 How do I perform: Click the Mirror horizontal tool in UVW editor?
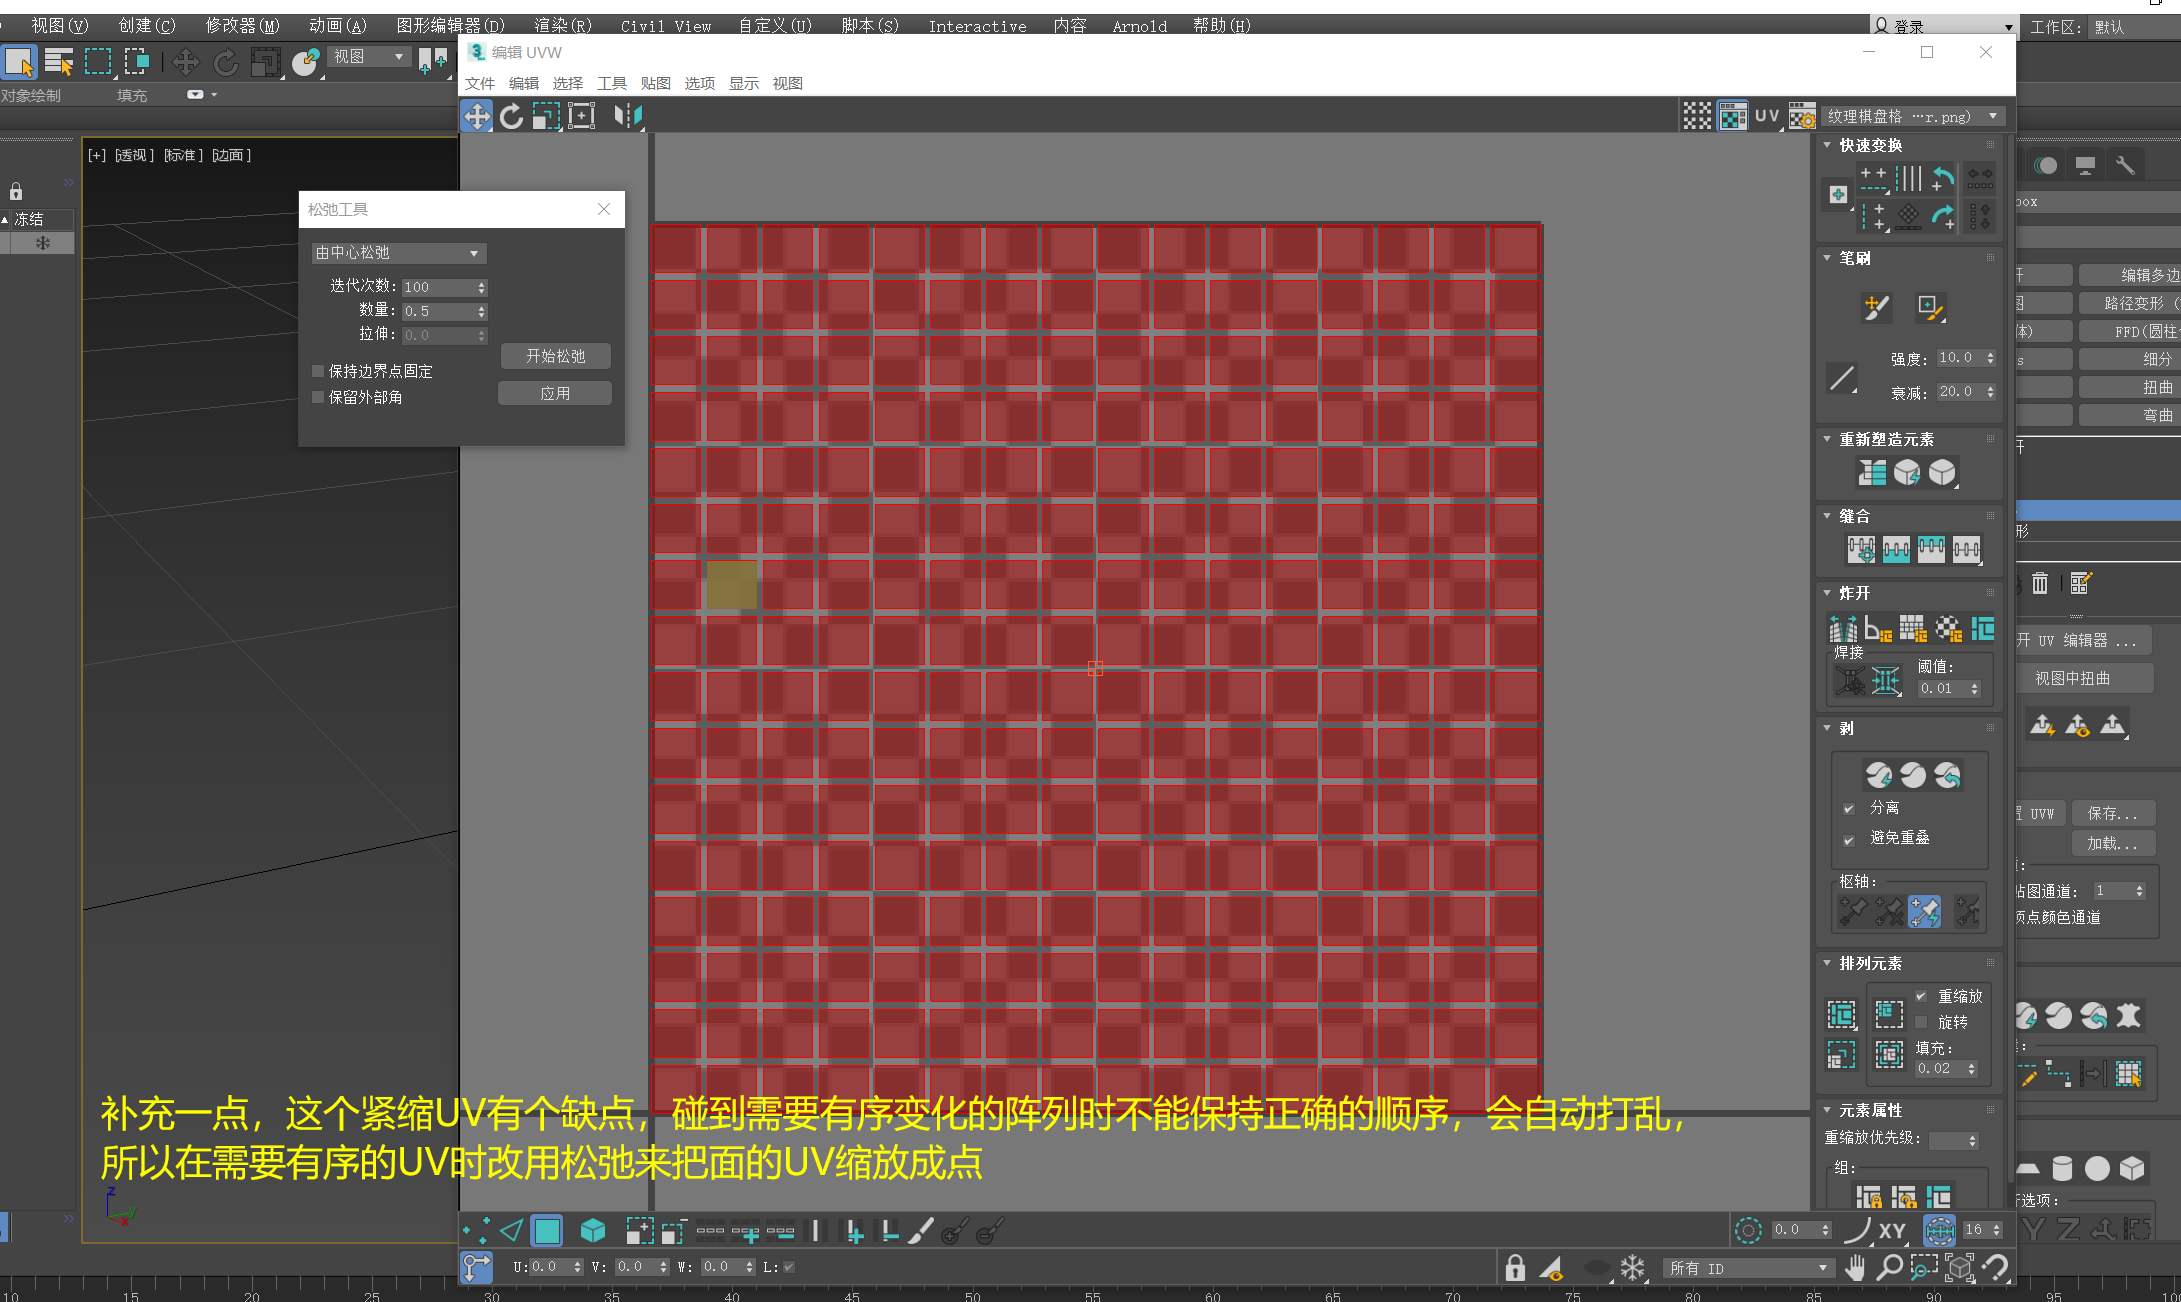[628, 116]
